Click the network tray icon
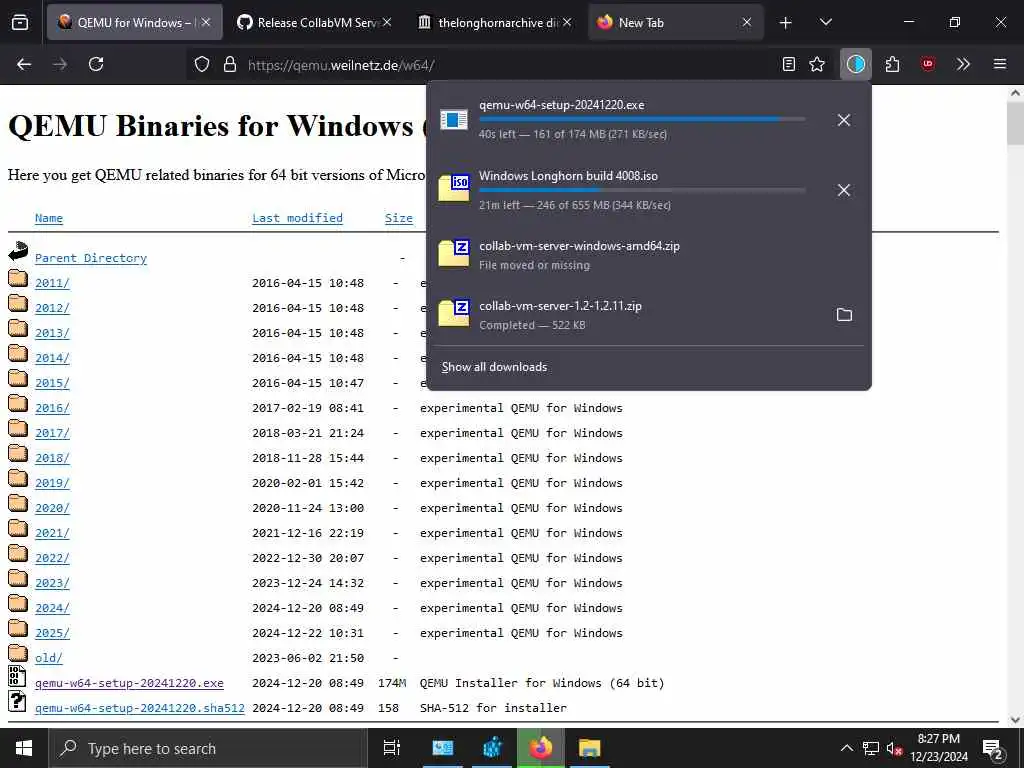 click(x=871, y=748)
